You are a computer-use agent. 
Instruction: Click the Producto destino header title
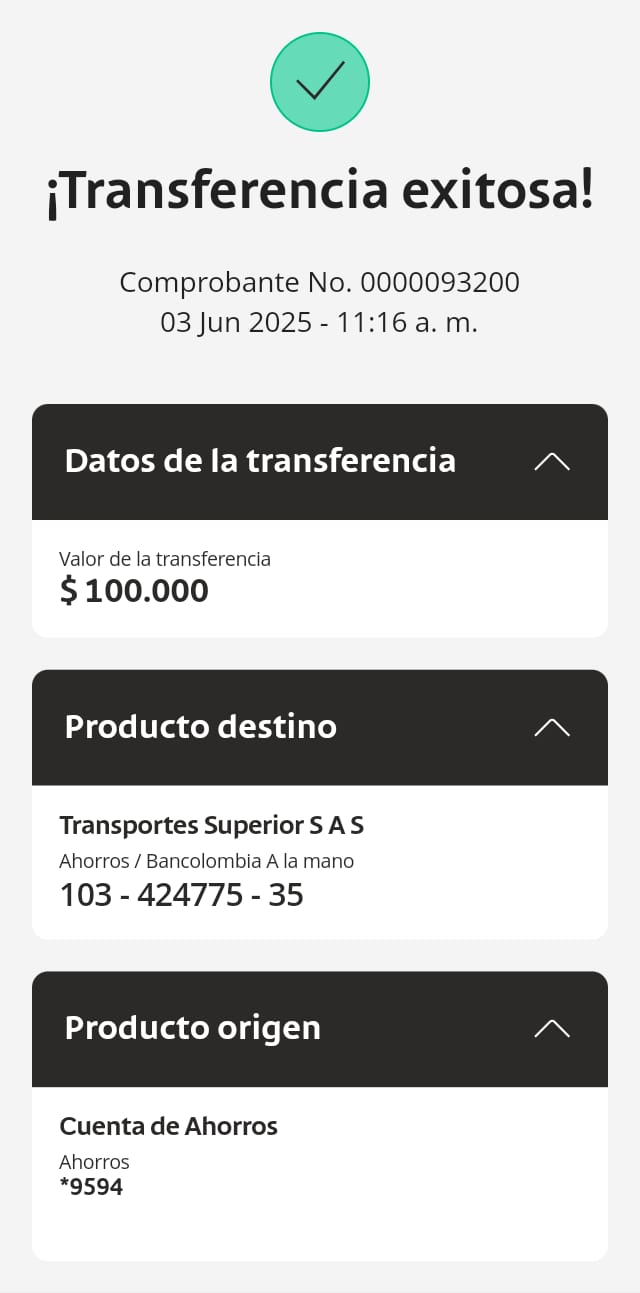click(x=200, y=727)
